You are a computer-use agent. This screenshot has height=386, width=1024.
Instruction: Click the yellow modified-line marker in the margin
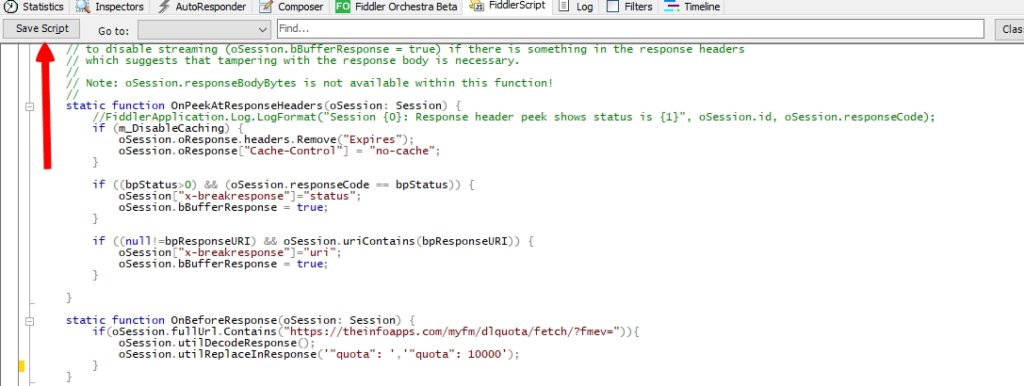click(22, 366)
